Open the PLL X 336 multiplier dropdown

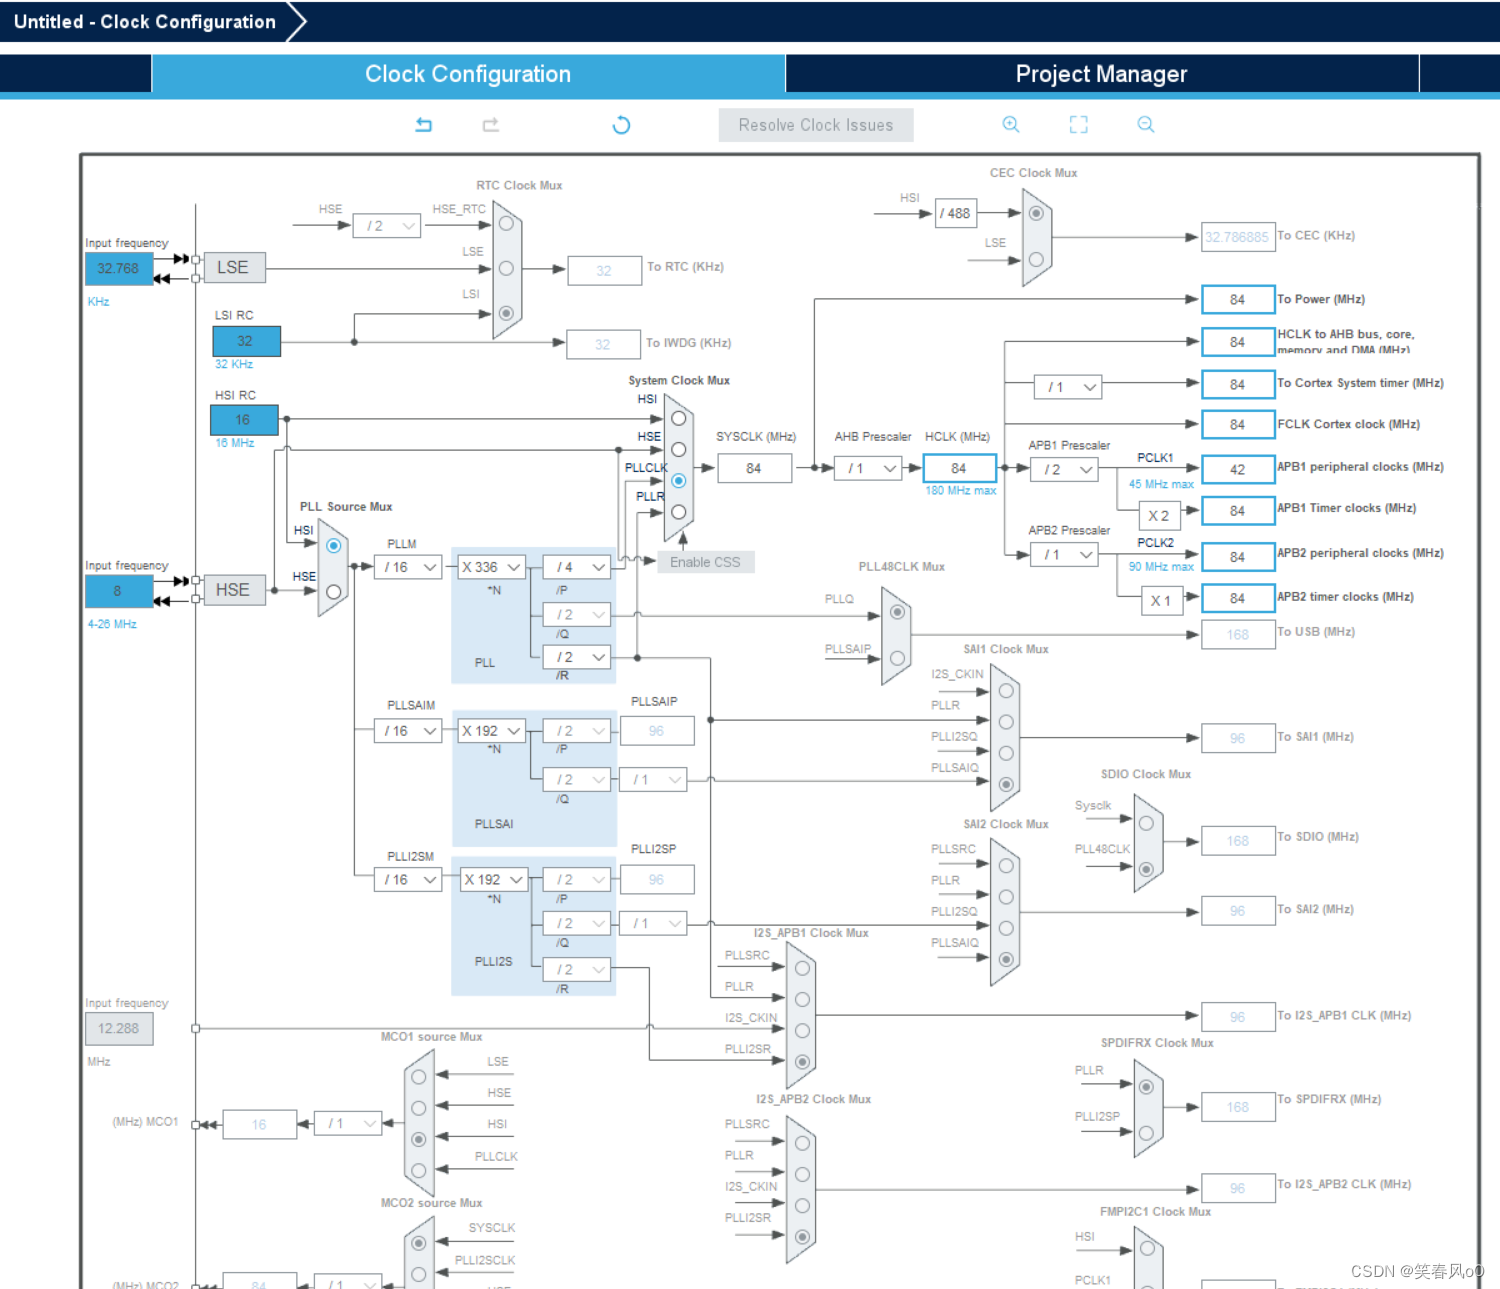[x=491, y=567]
